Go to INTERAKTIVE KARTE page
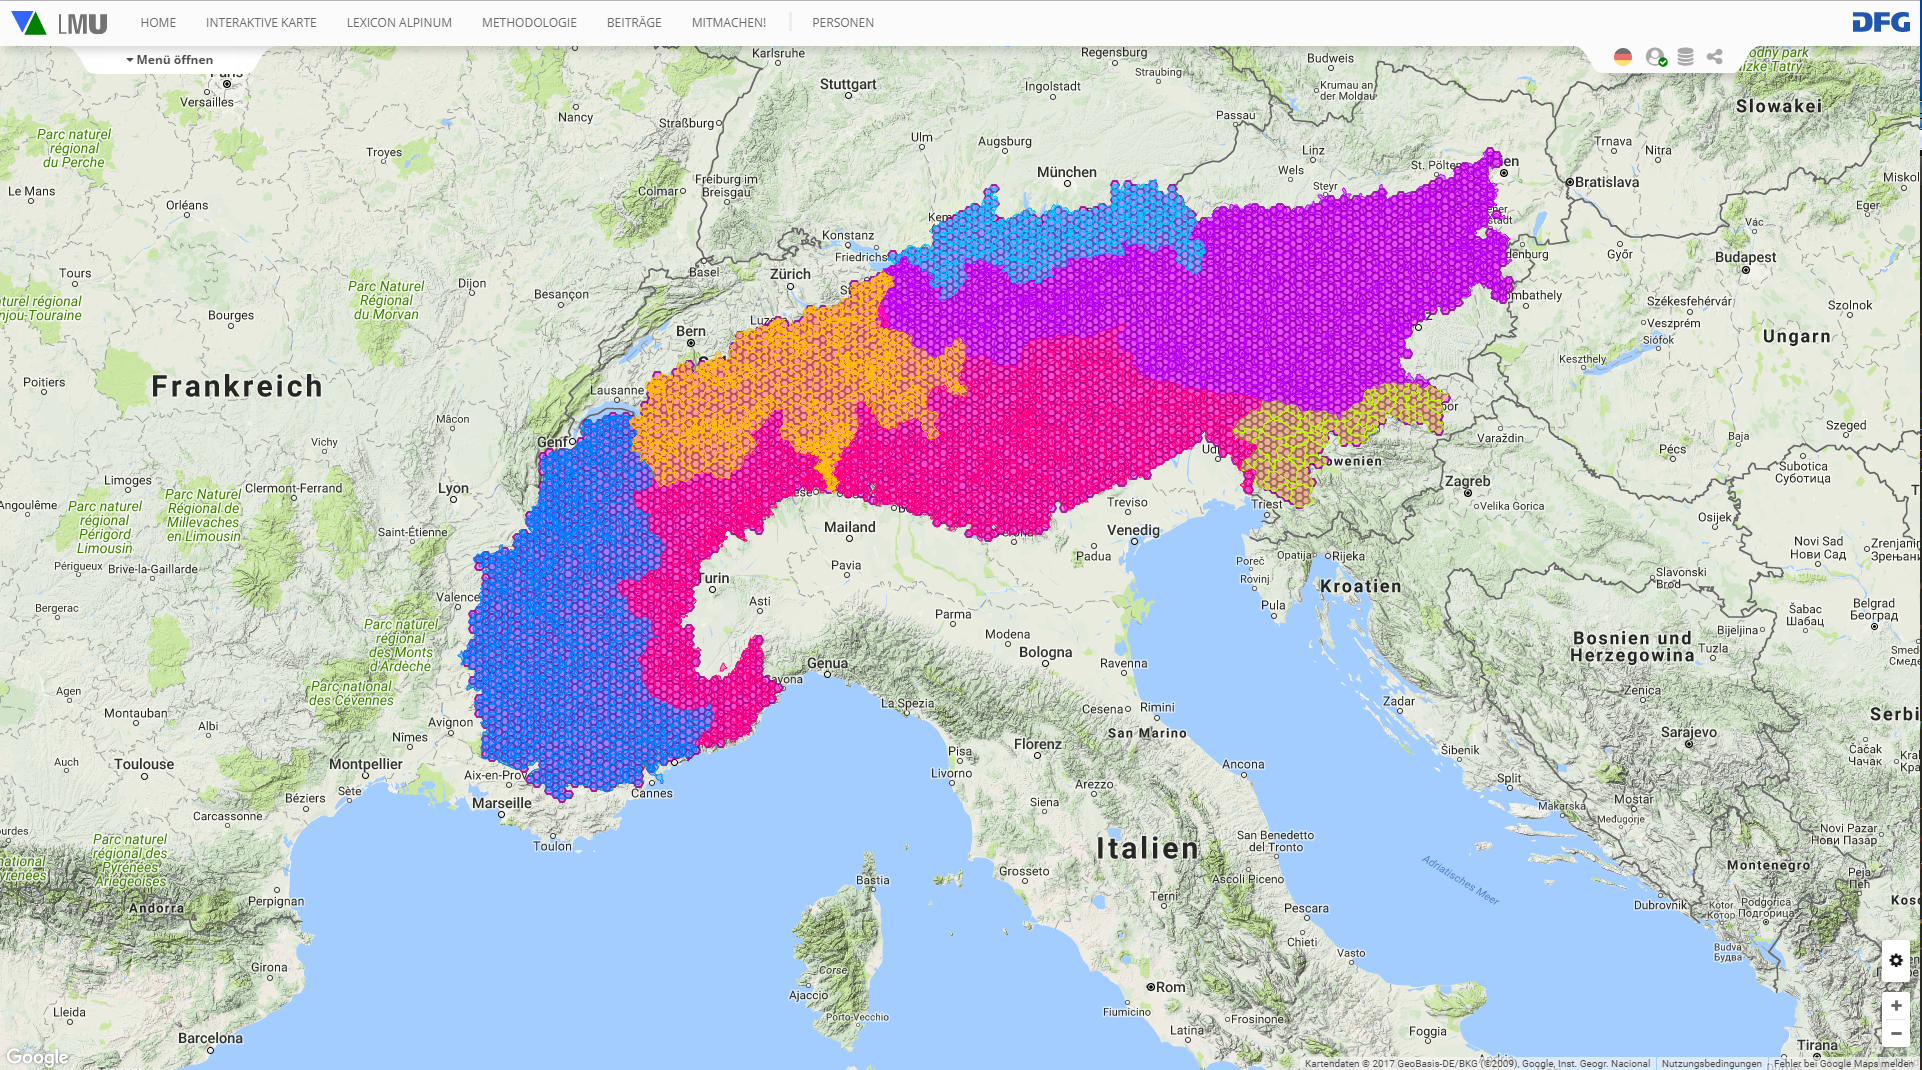The width and height of the screenshot is (1922, 1070). [261, 23]
